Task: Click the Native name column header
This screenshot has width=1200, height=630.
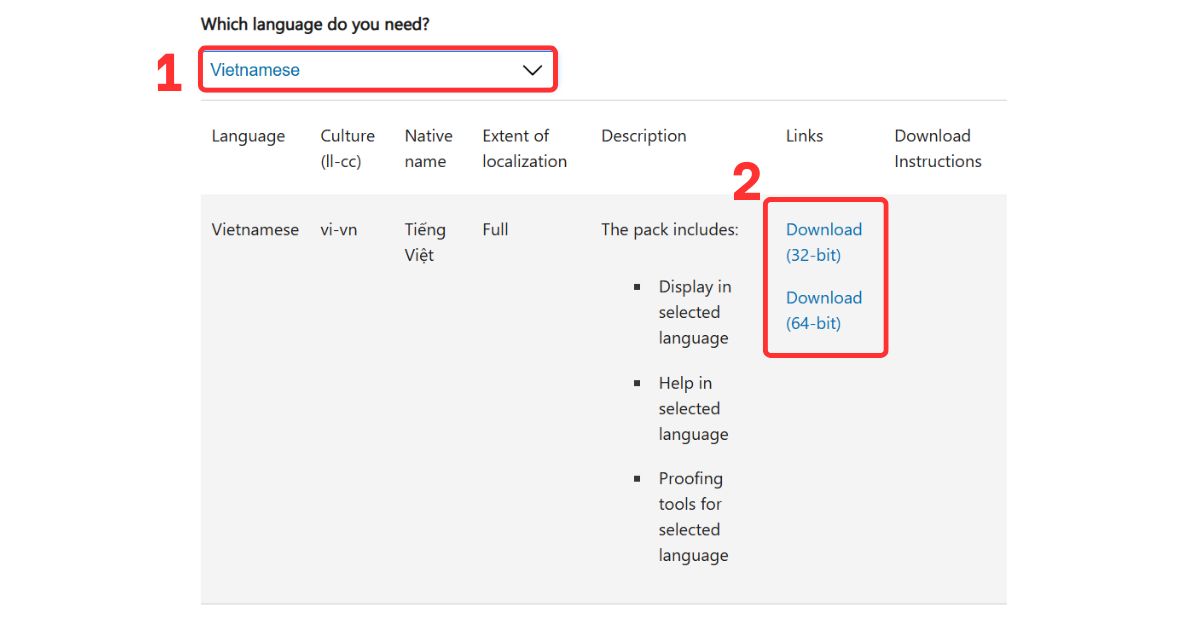Action: point(428,148)
